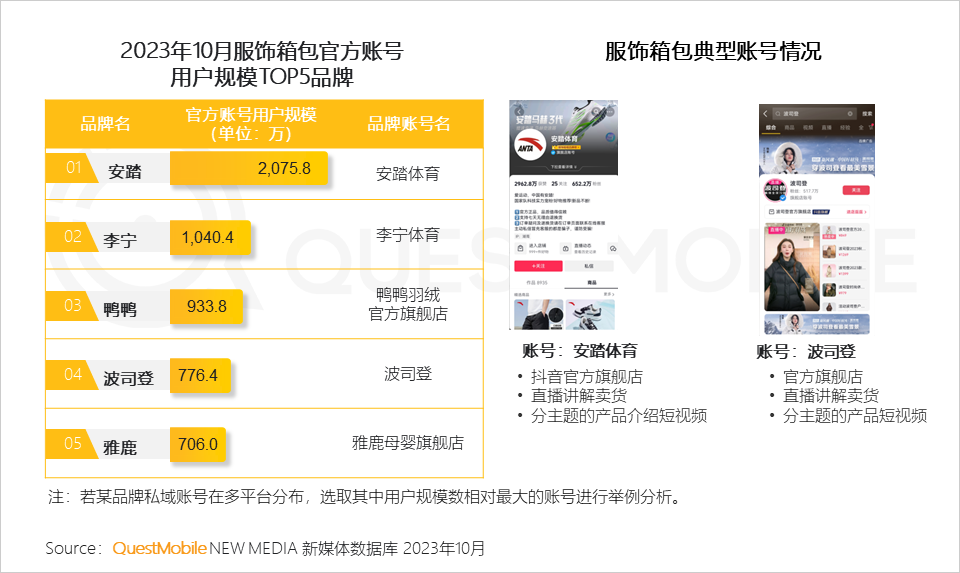Click the Bosideng round profile avatar
This screenshot has width=960, height=573.
(x=776, y=188)
